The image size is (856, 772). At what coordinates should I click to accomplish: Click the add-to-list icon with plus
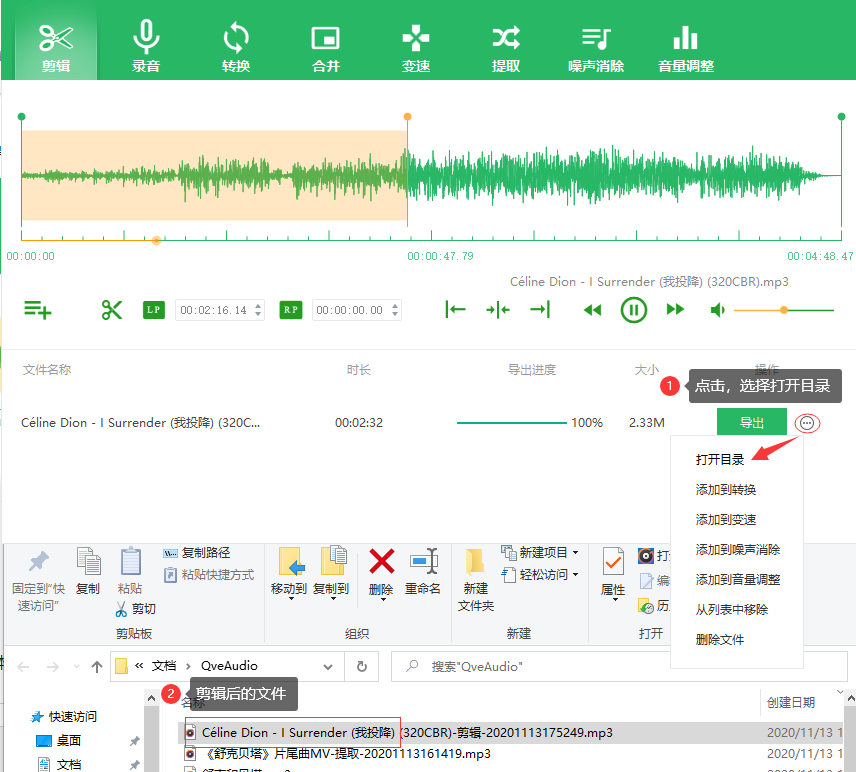coord(38,310)
